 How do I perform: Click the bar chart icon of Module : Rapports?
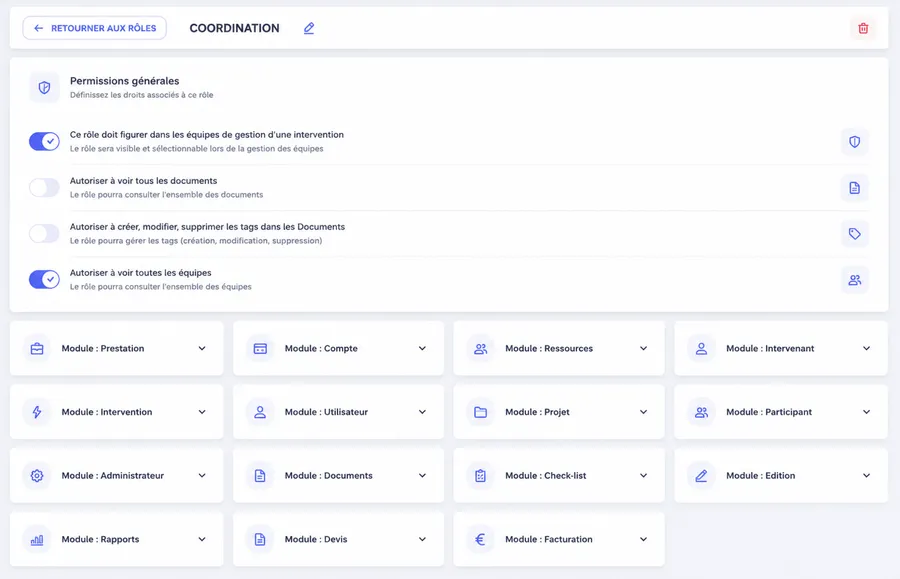tap(37, 539)
